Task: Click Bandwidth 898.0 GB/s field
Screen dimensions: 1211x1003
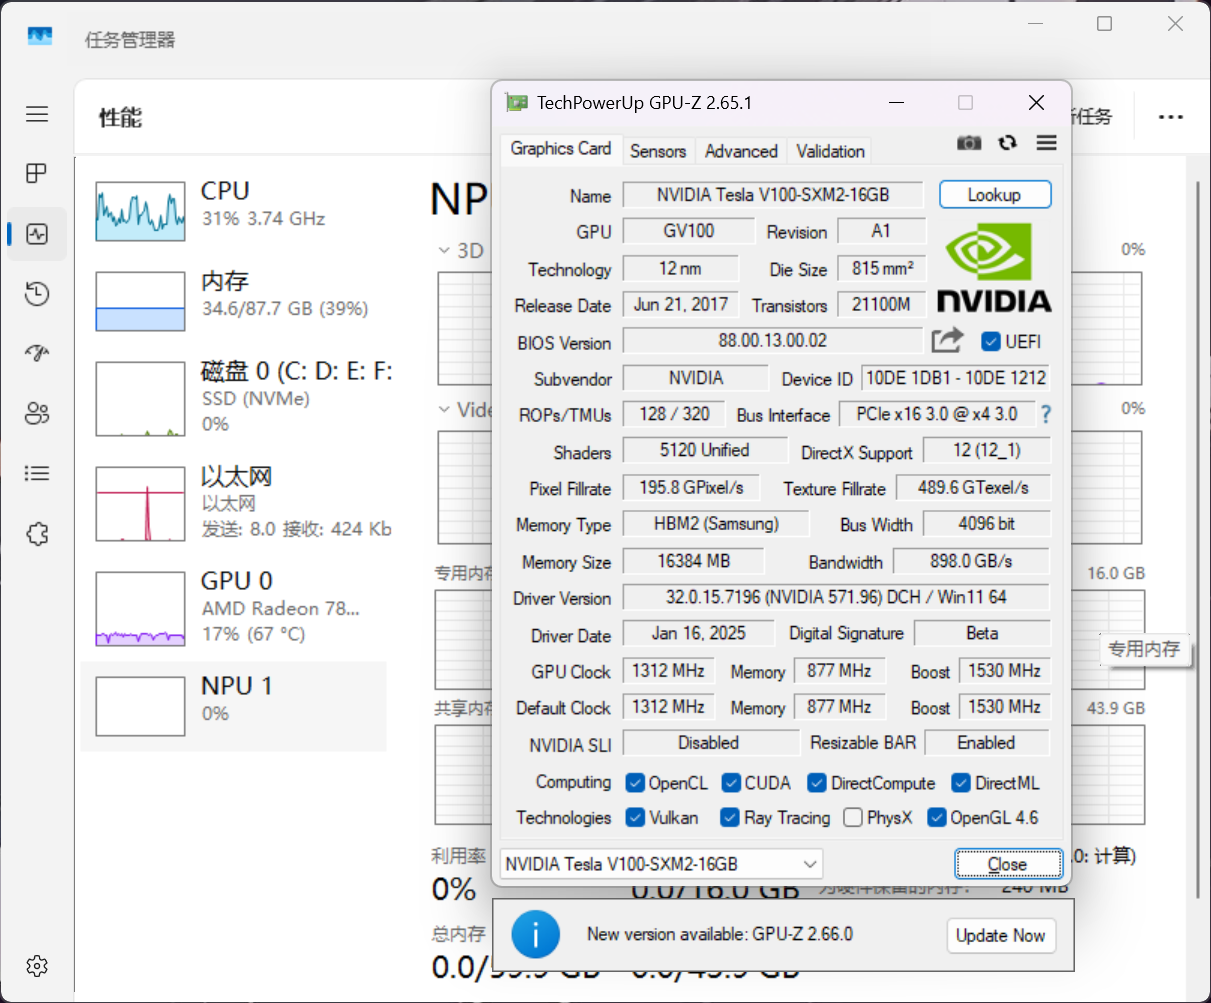Action: pos(971,561)
